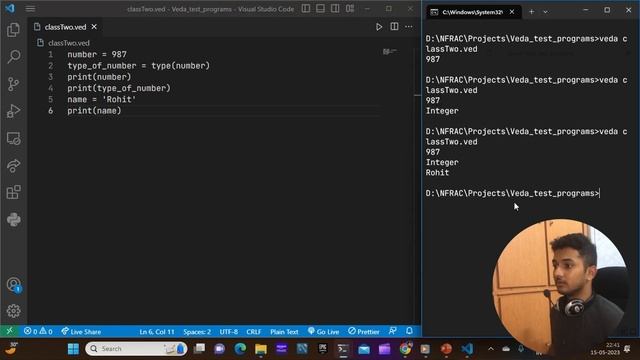
Task: Change indentation via Spaces: 2
Action: [197, 331]
